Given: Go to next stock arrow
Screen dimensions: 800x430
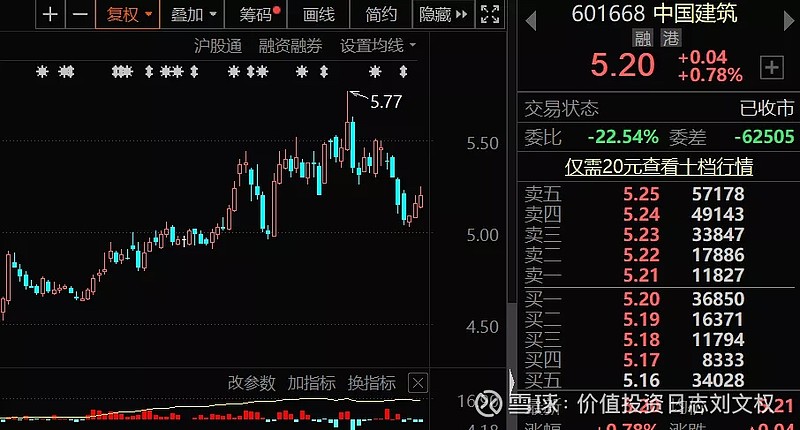Looking at the screenshot, I should (x=788, y=20).
